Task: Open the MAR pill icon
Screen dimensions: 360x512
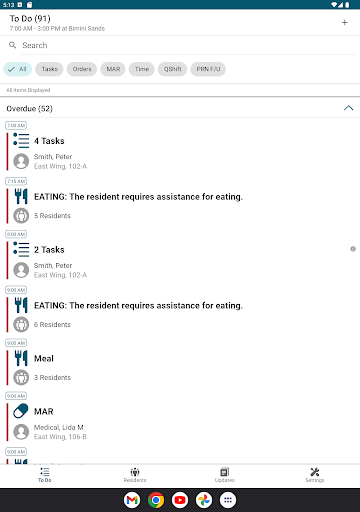Action: 21,411
